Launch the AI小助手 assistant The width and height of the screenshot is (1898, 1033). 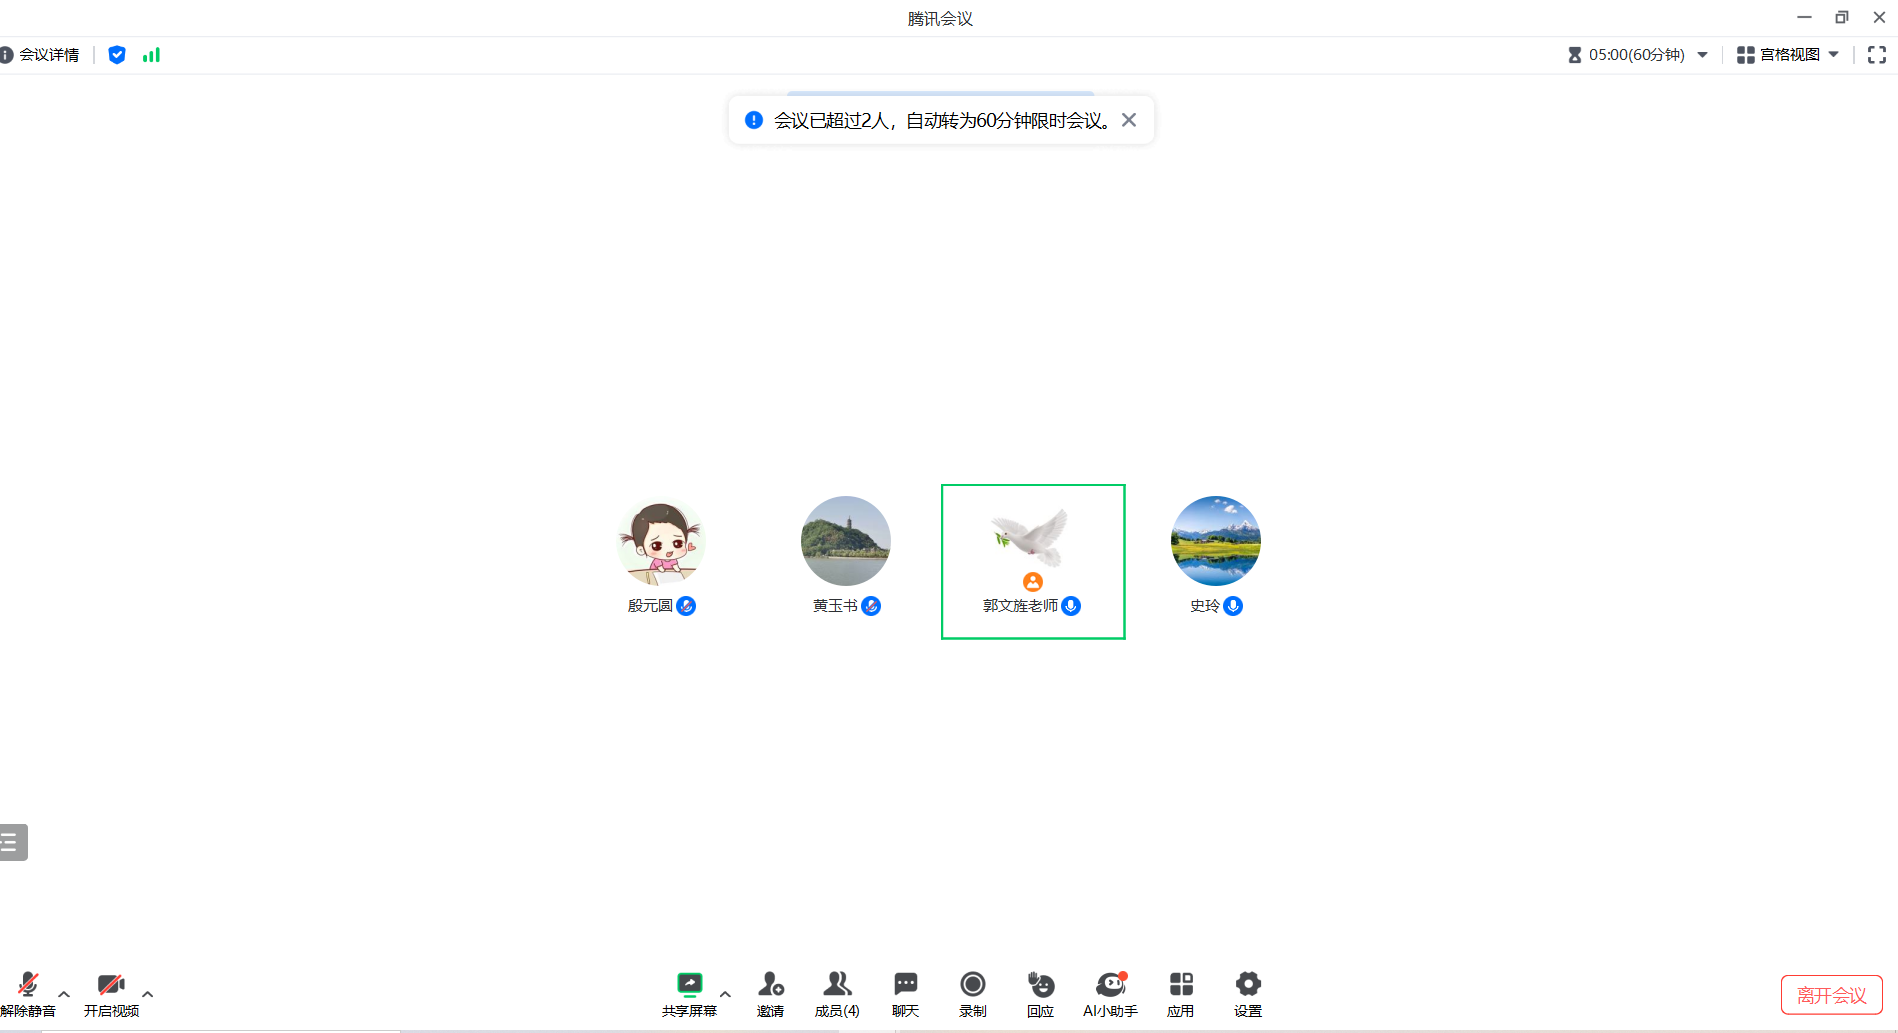(1110, 994)
